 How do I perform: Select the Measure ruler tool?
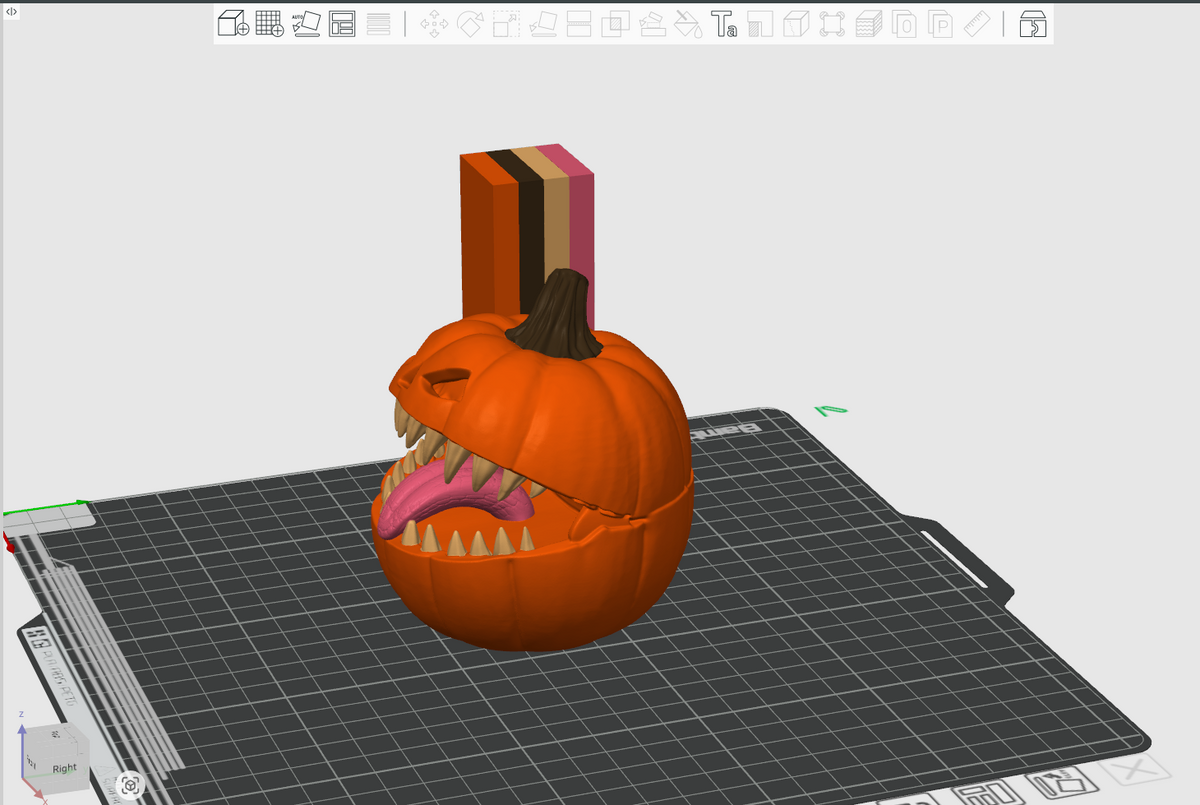(976, 24)
